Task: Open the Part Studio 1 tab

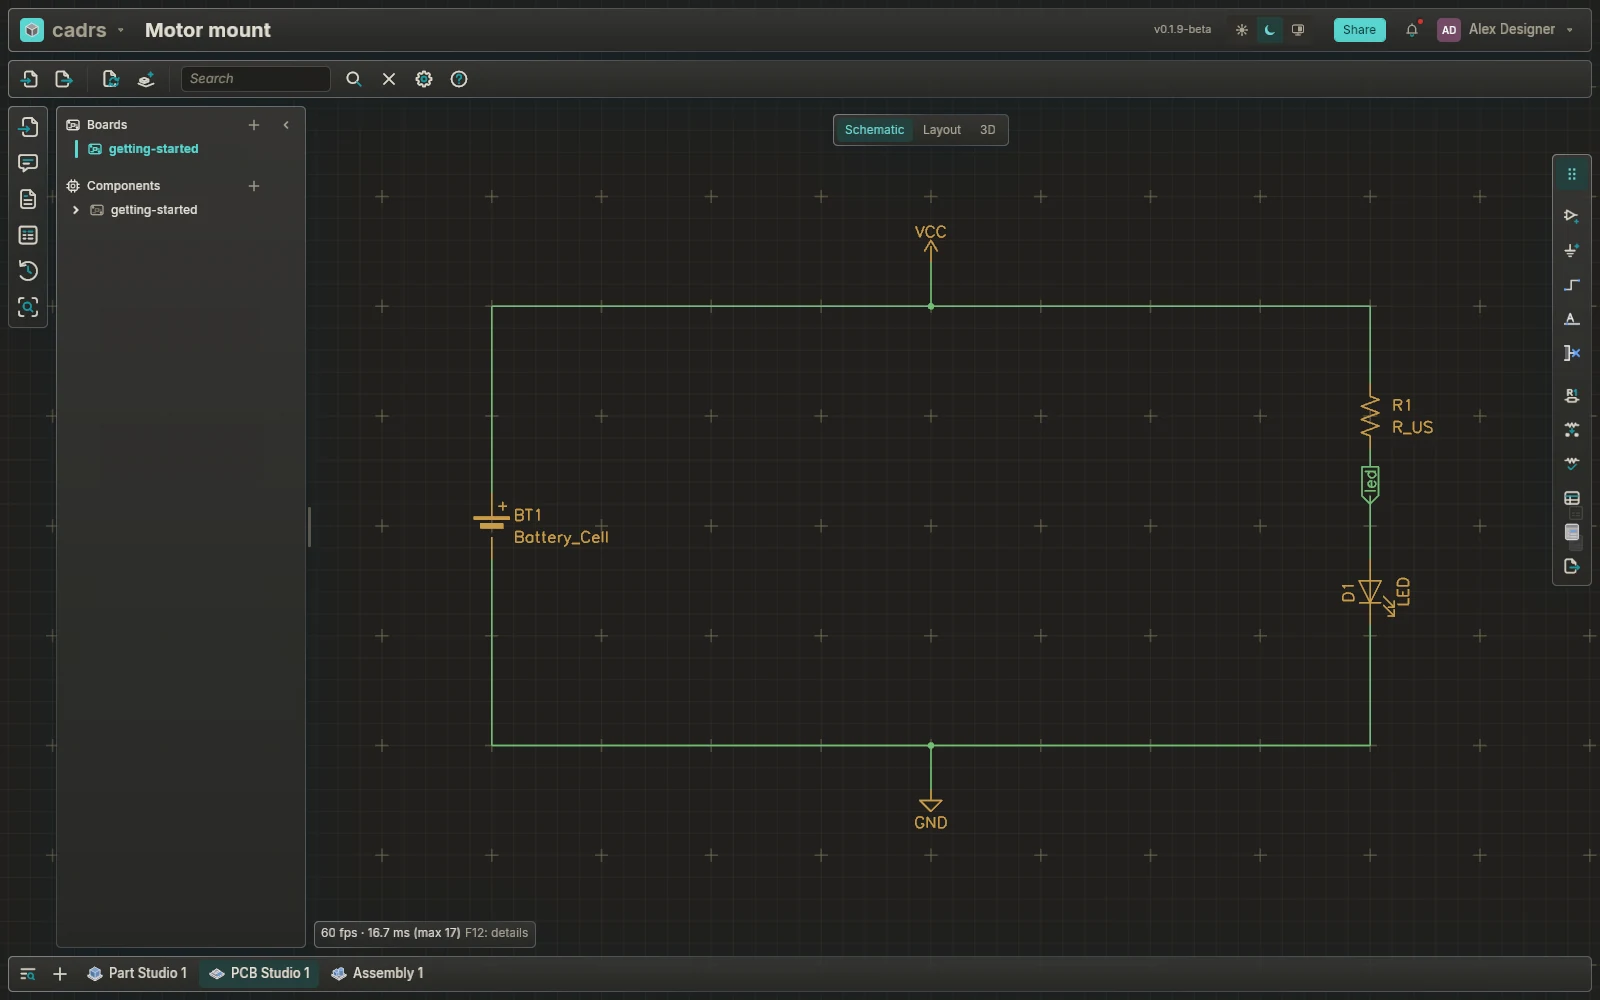Action: pos(137,973)
